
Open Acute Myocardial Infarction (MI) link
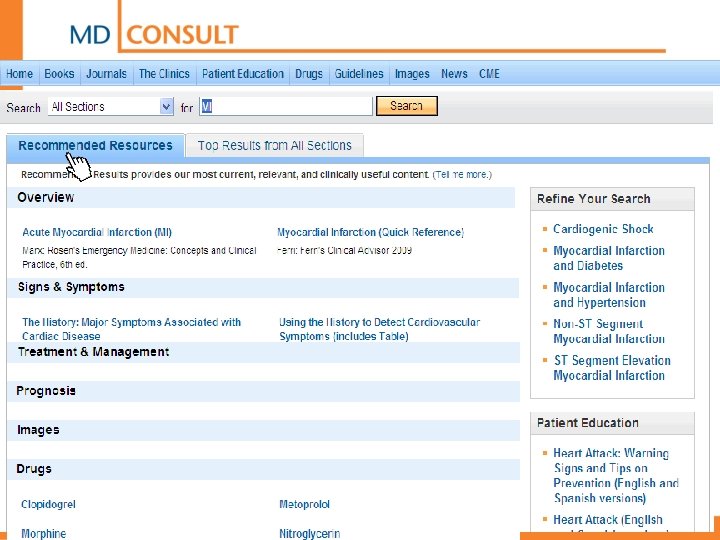click(x=97, y=232)
